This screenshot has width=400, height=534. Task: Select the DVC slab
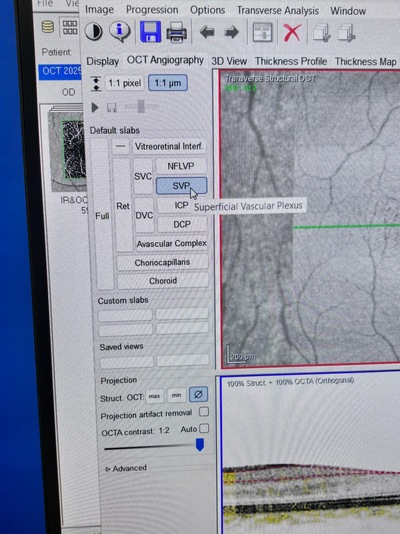(144, 215)
